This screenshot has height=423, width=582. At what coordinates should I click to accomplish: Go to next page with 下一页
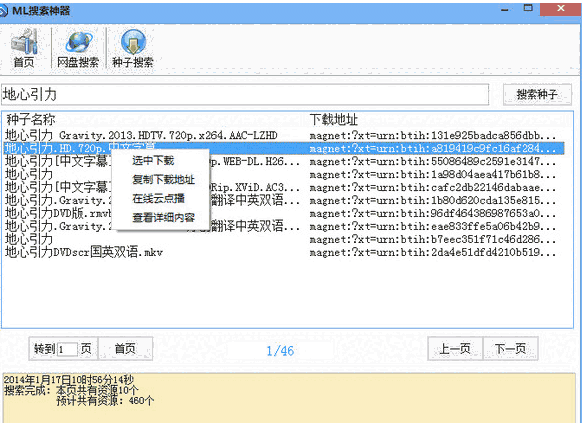point(511,348)
